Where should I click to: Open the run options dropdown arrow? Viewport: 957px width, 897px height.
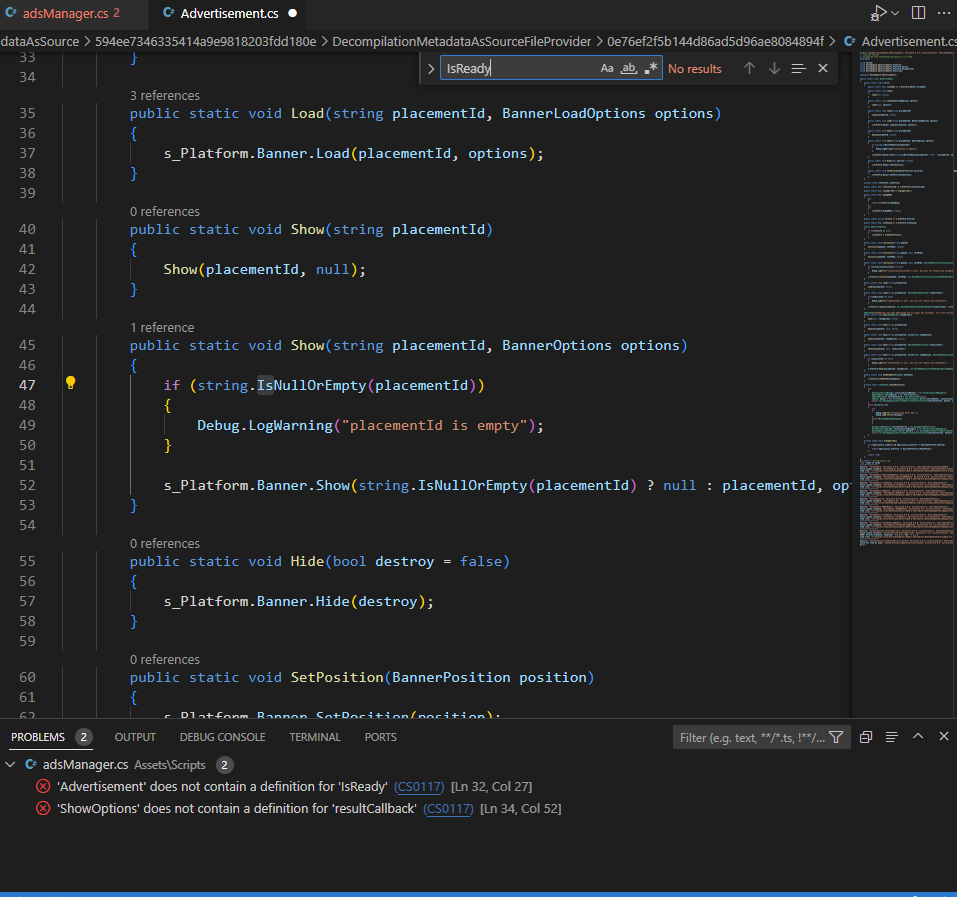coord(895,13)
